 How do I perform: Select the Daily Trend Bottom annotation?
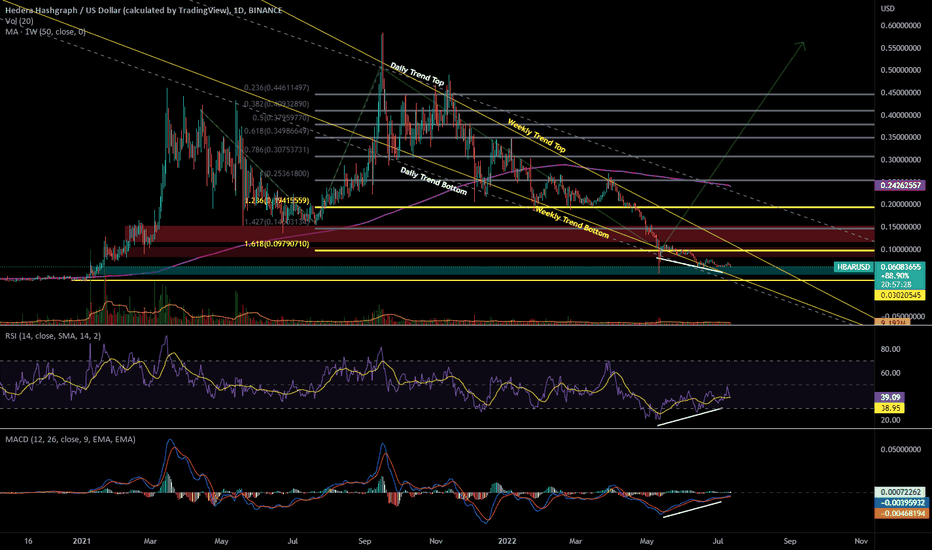point(433,181)
